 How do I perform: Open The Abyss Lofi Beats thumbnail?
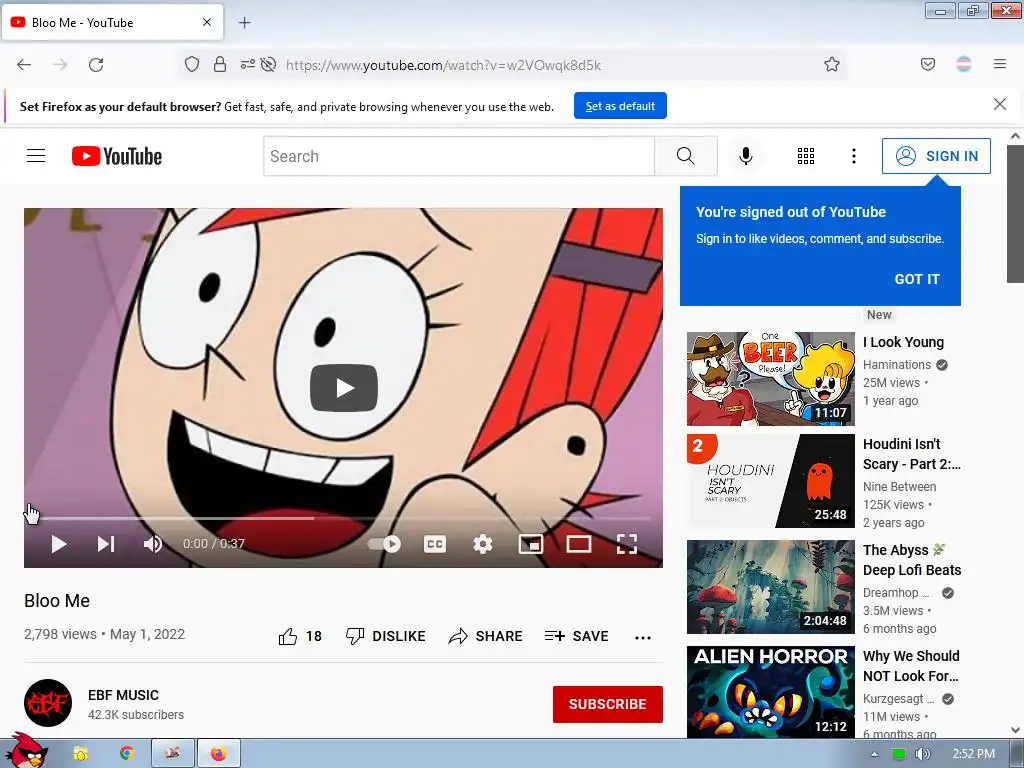click(x=771, y=586)
